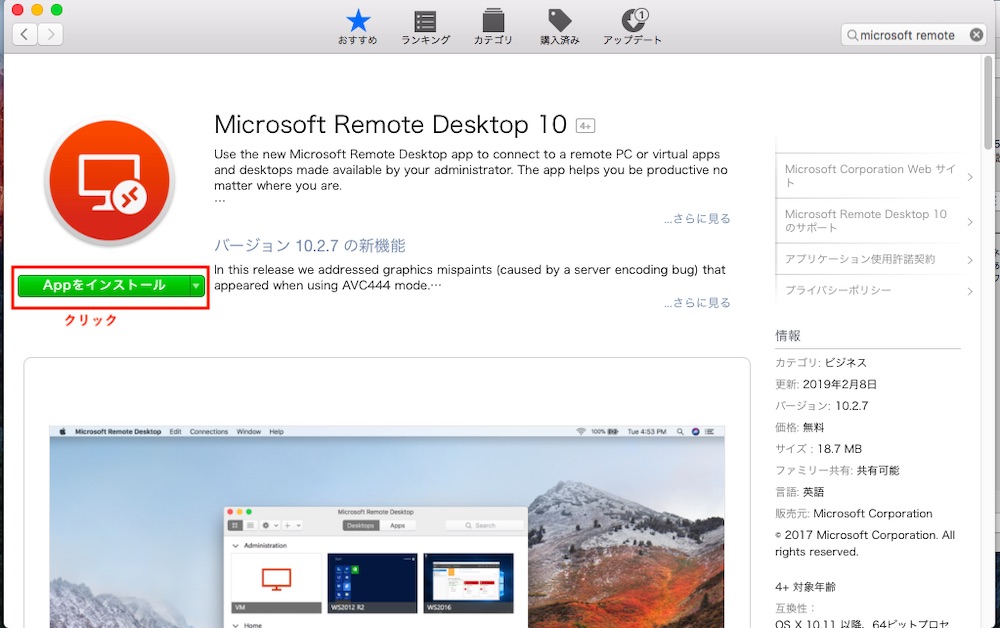Image resolution: width=1000 pixels, height=628 pixels.
Task: Expand the description with さらに見る
Action: point(697,219)
